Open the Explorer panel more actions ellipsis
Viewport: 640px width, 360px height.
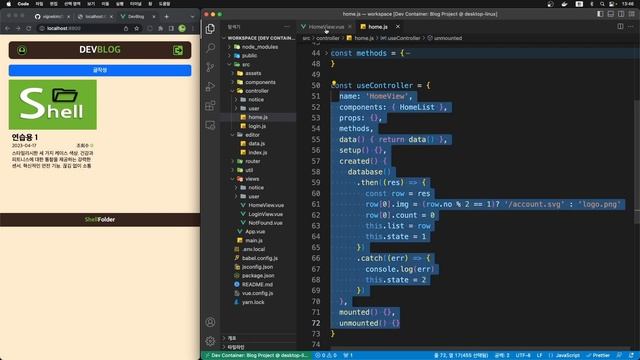pyautogui.click(x=287, y=27)
